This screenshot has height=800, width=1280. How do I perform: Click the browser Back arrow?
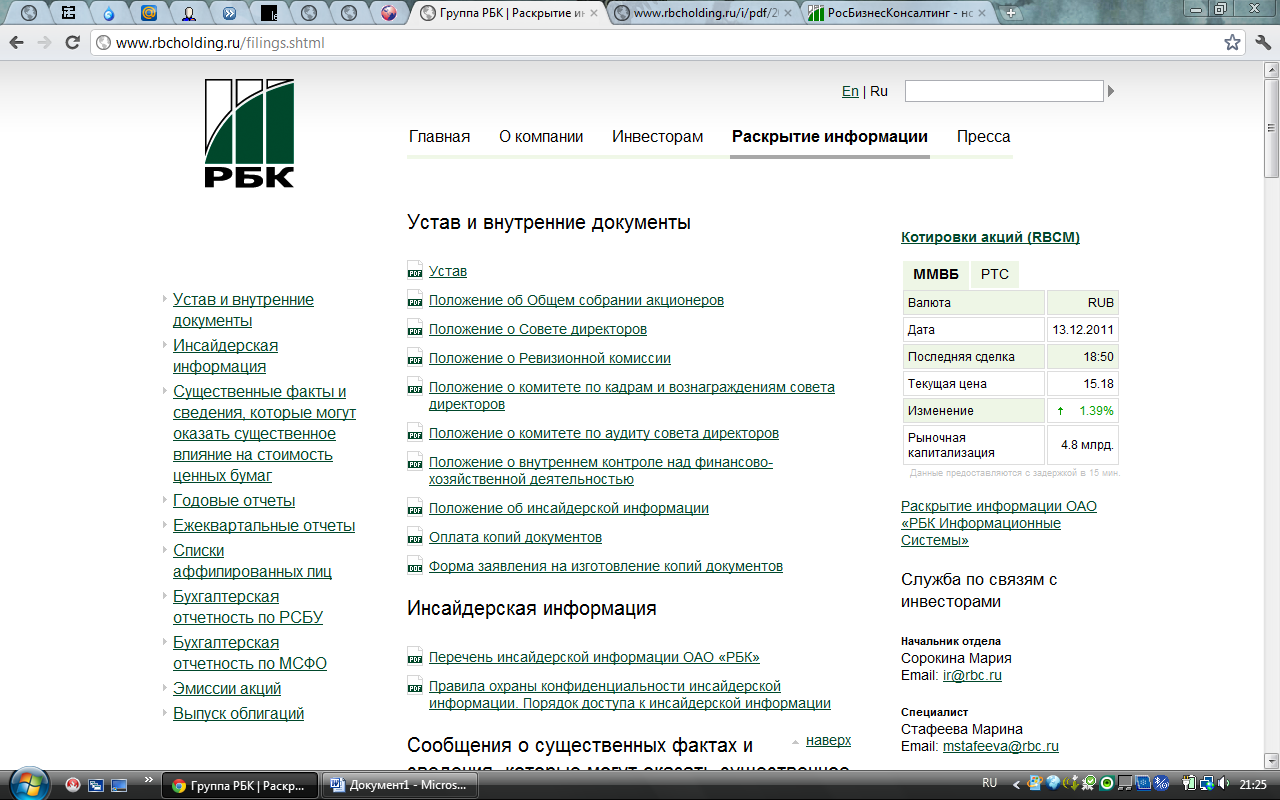[17, 43]
